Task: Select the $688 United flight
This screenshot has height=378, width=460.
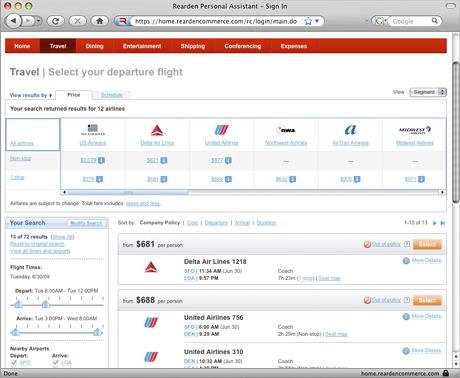Action: click(x=427, y=300)
